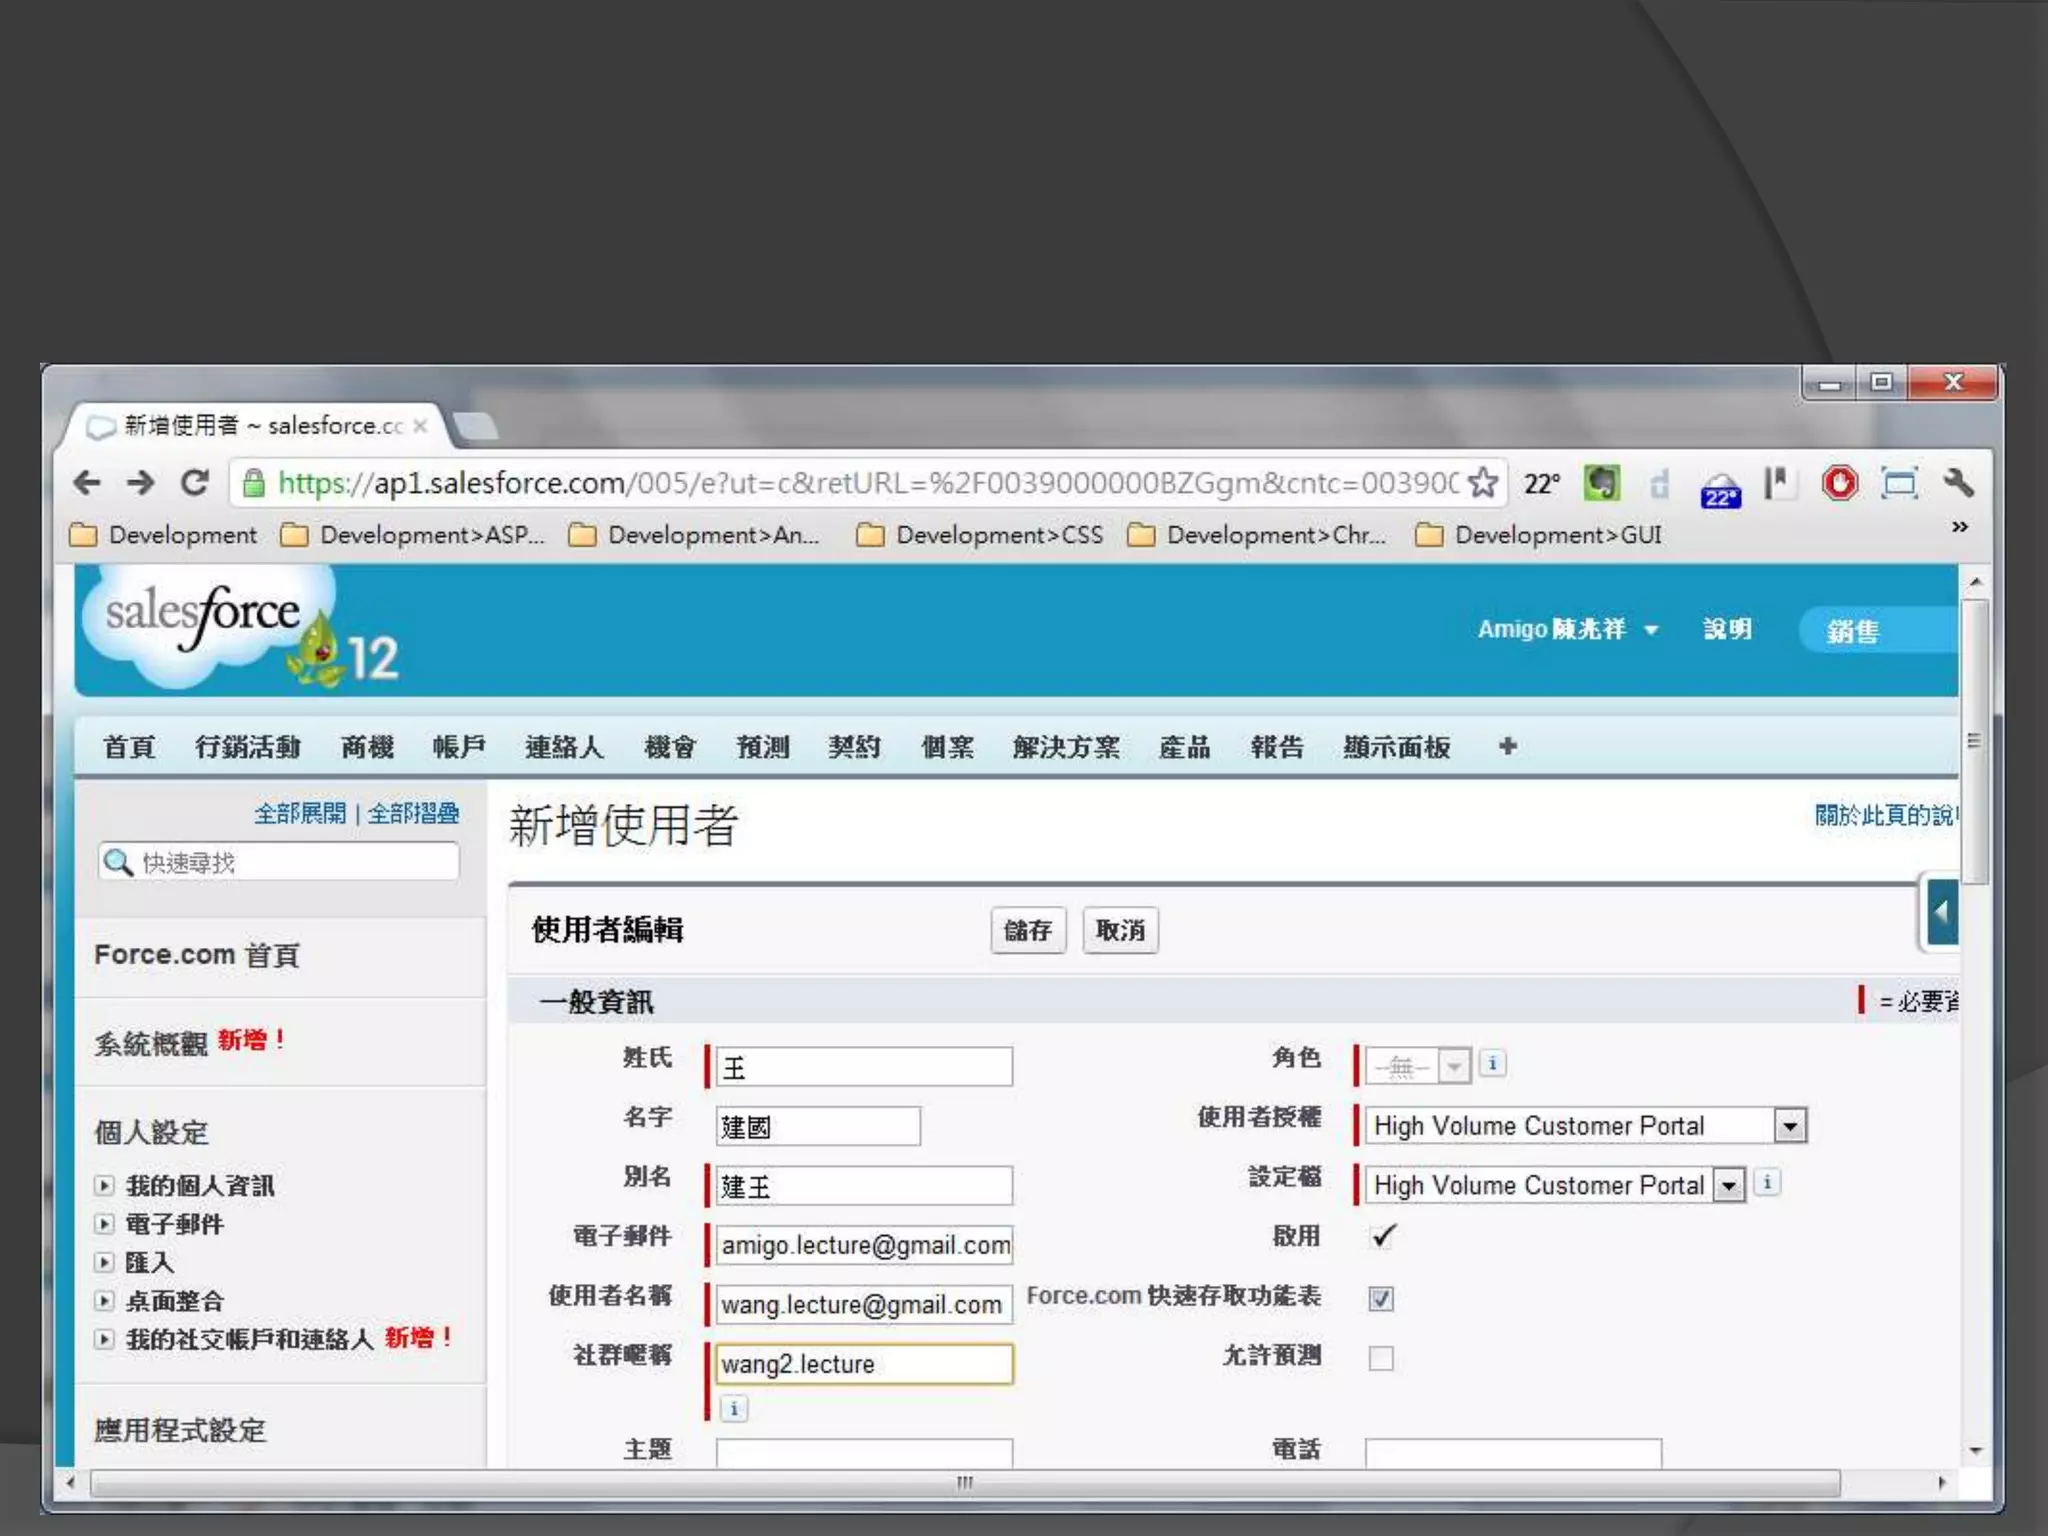The height and width of the screenshot is (1536, 2048).
Task: Click the sidebar collapse arrow handle
Action: pos(1941,912)
